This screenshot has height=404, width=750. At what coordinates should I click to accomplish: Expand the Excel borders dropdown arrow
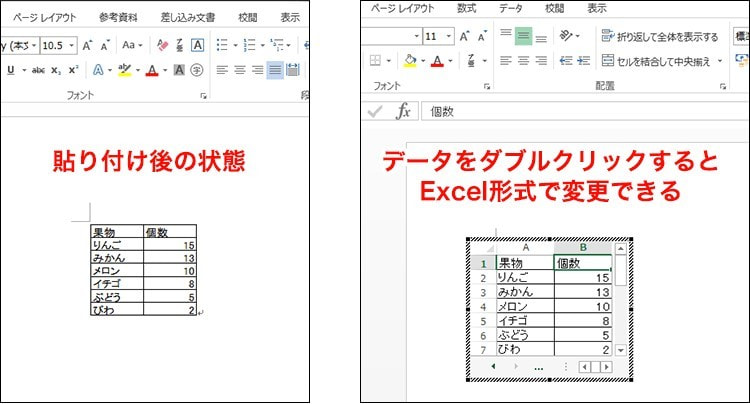tap(391, 61)
